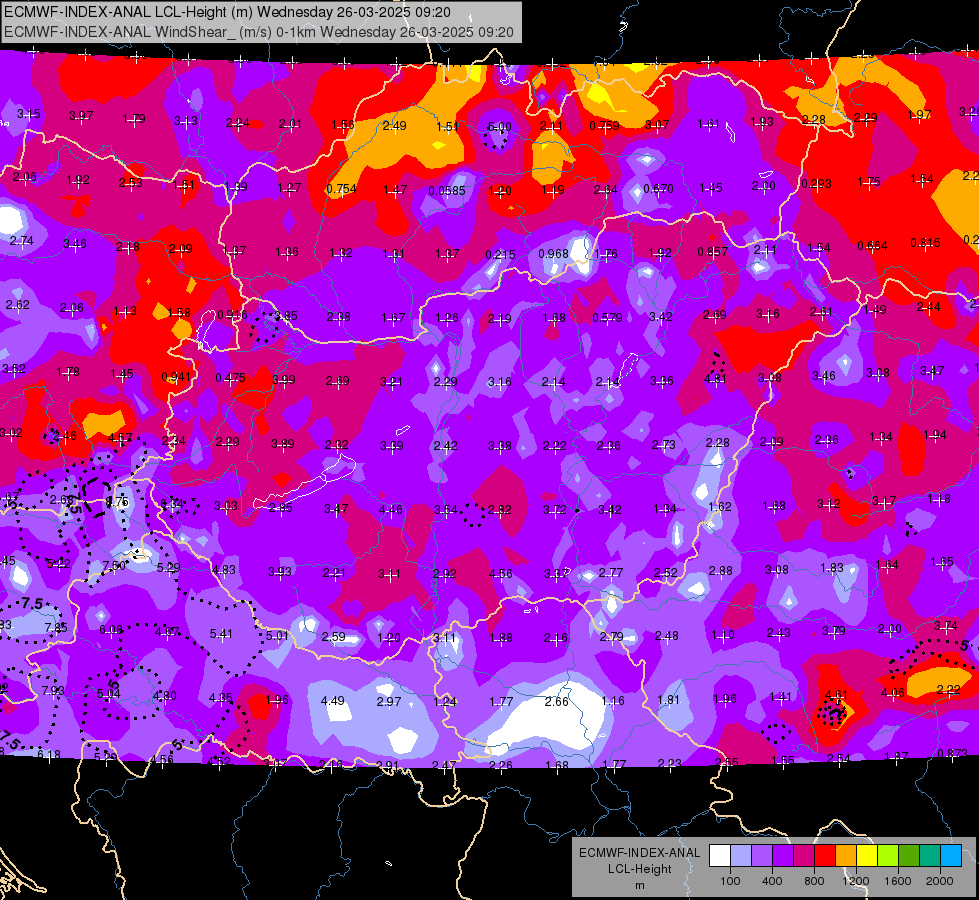The height and width of the screenshot is (900, 979).
Task: Click the wind shear value '4.49'
Action: point(333,701)
